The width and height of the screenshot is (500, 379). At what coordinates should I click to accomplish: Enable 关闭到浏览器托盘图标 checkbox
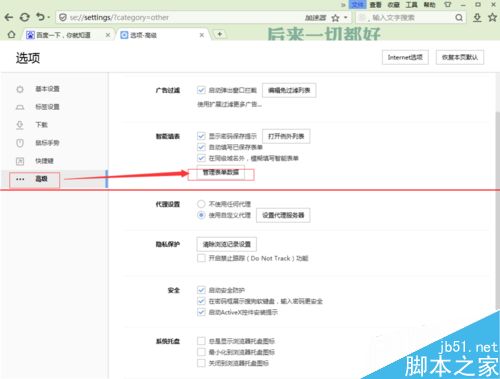click(201, 363)
